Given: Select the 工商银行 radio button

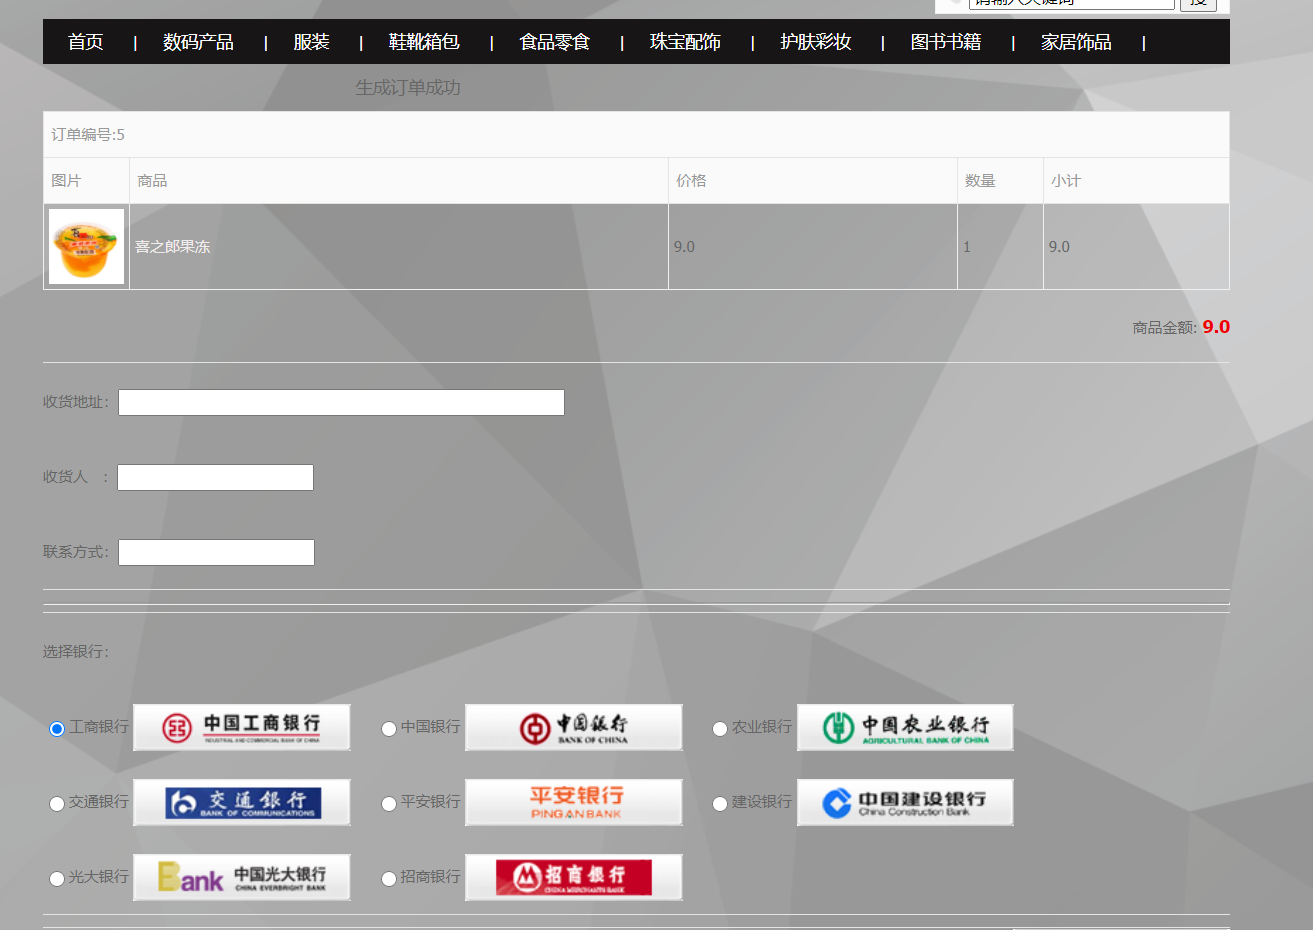Looking at the screenshot, I should coord(57,729).
